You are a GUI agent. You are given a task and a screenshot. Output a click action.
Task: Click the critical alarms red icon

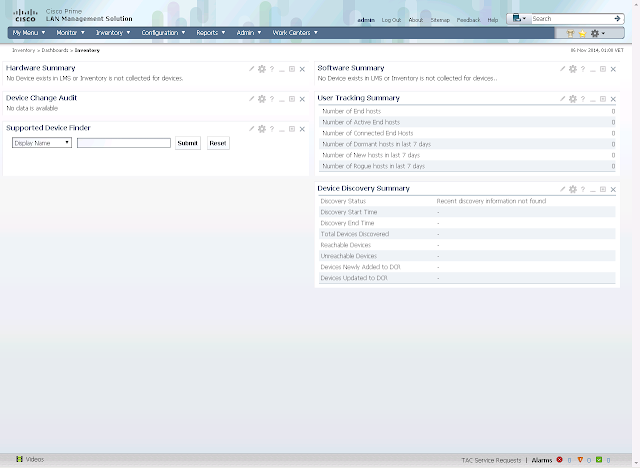coord(558,460)
